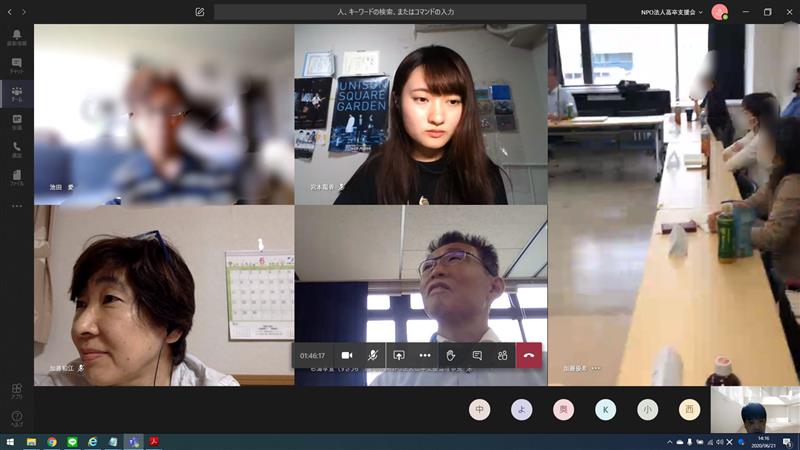Show the participants list
This screenshot has width=800, height=450.
pos(503,355)
